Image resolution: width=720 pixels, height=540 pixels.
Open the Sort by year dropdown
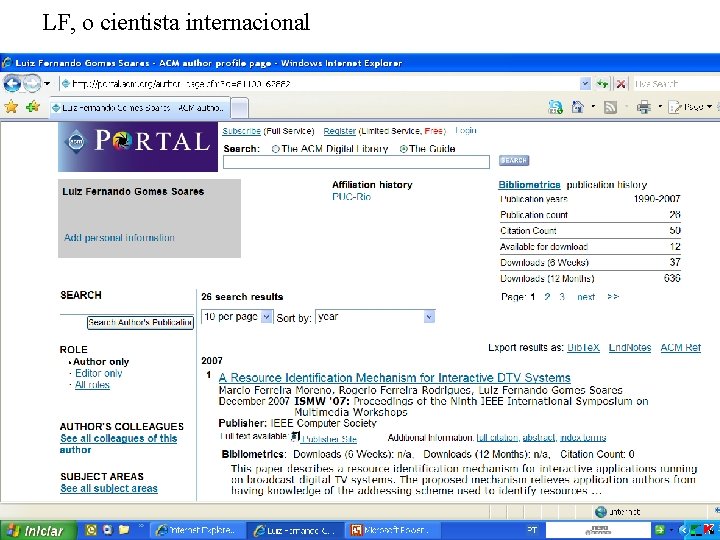(375, 317)
